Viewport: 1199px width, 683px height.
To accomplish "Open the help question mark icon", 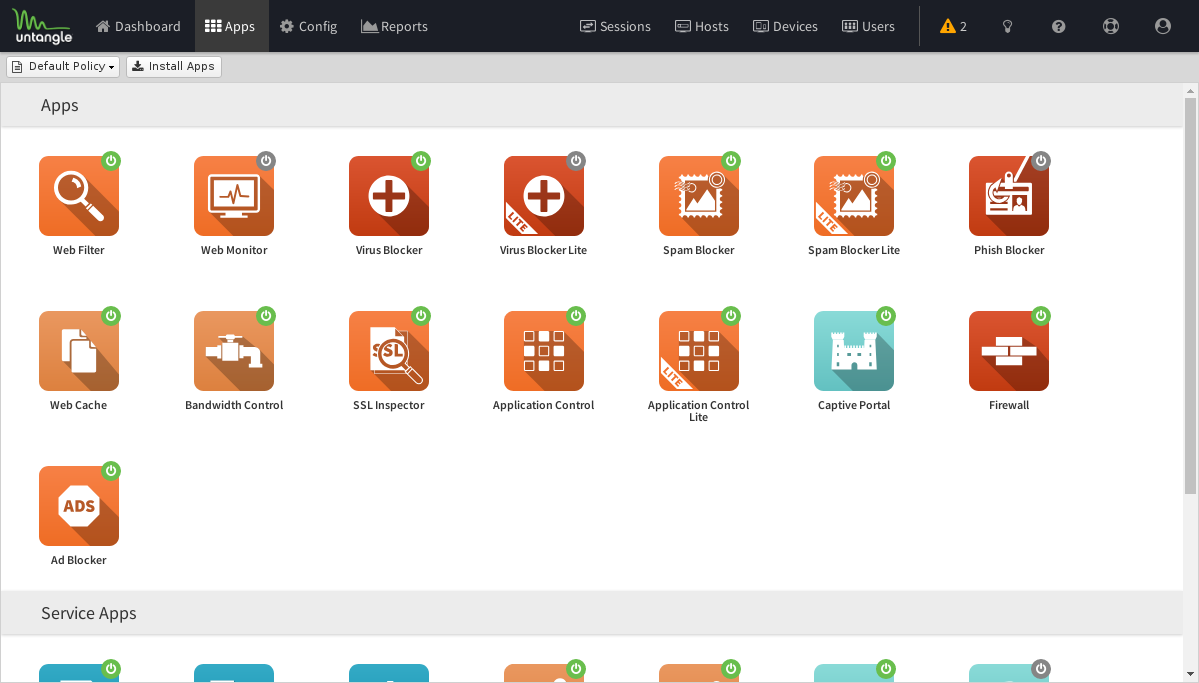I will click(x=1058, y=26).
